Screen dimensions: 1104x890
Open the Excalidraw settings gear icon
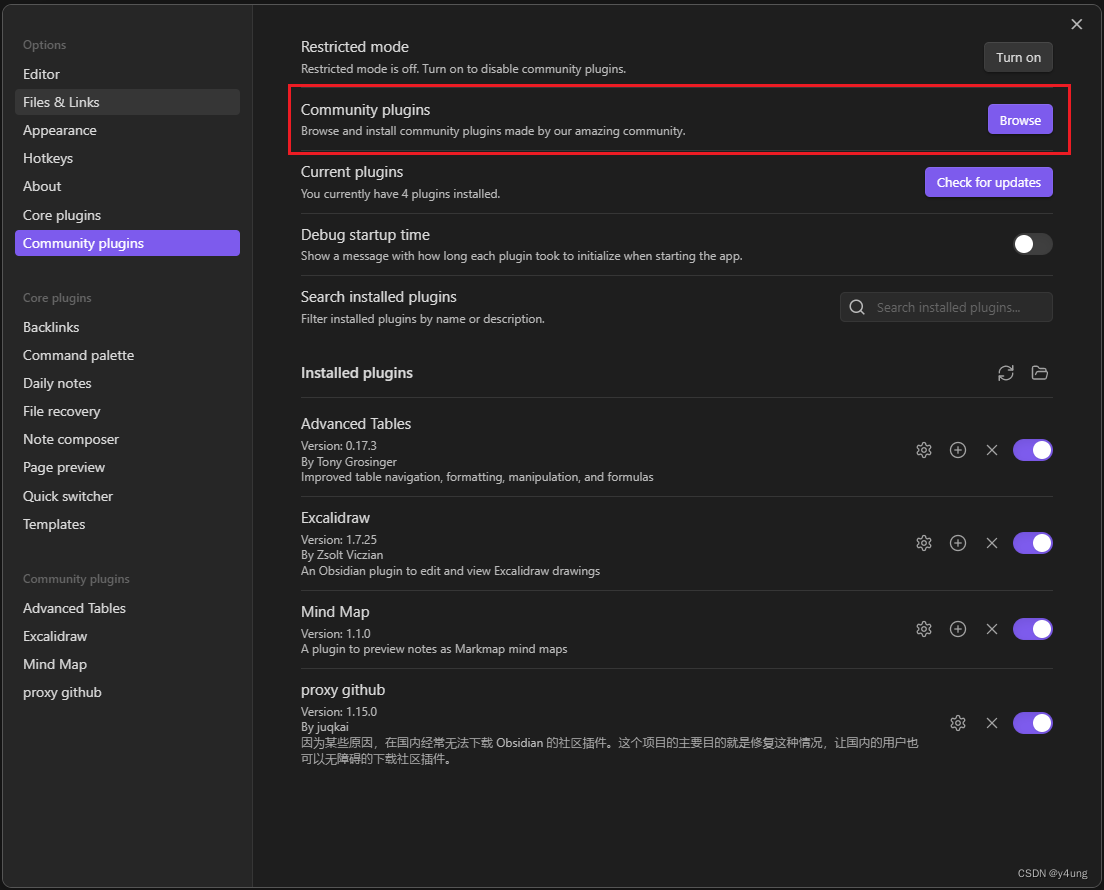[x=924, y=543]
